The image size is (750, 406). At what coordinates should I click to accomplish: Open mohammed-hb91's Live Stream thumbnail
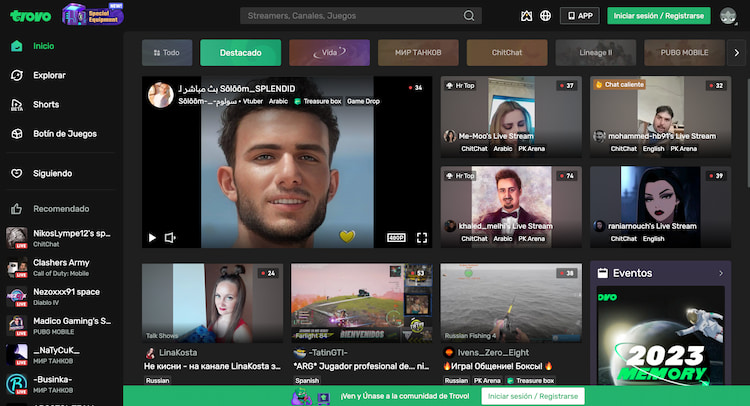click(x=660, y=117)
